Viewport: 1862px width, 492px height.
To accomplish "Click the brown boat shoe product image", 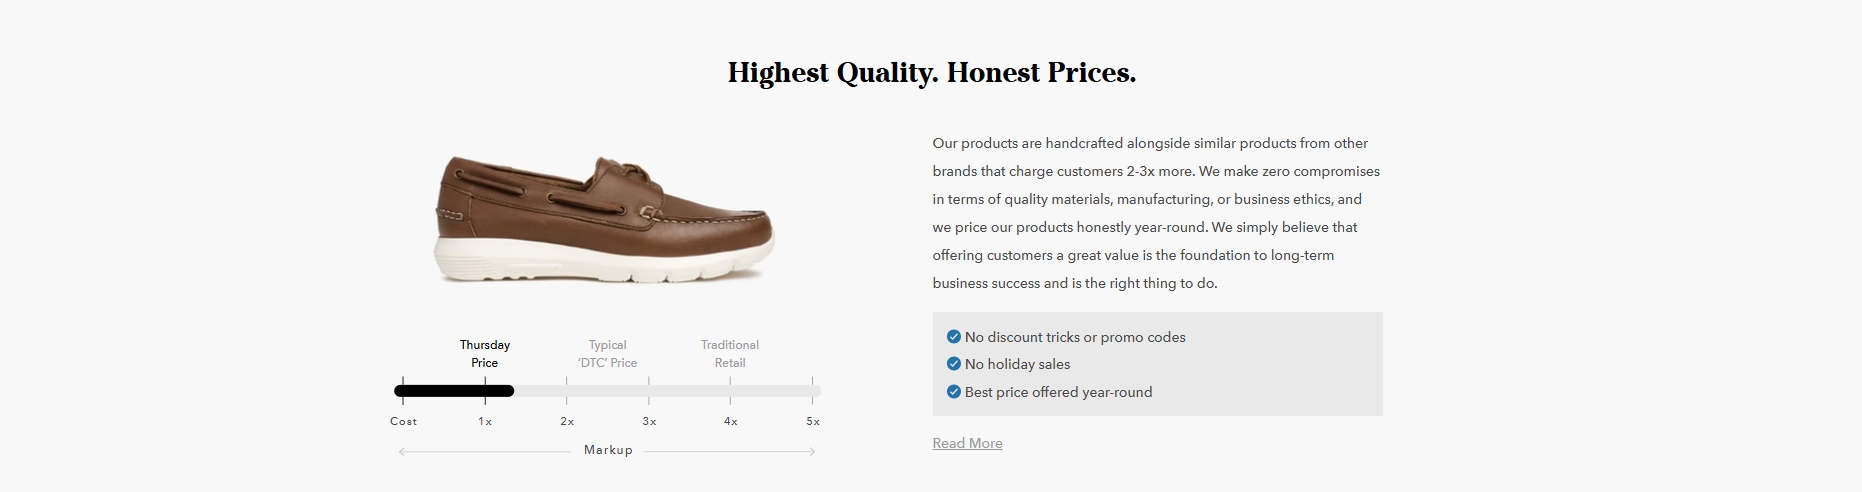I will pyautogui.click(x=604, y=219).
